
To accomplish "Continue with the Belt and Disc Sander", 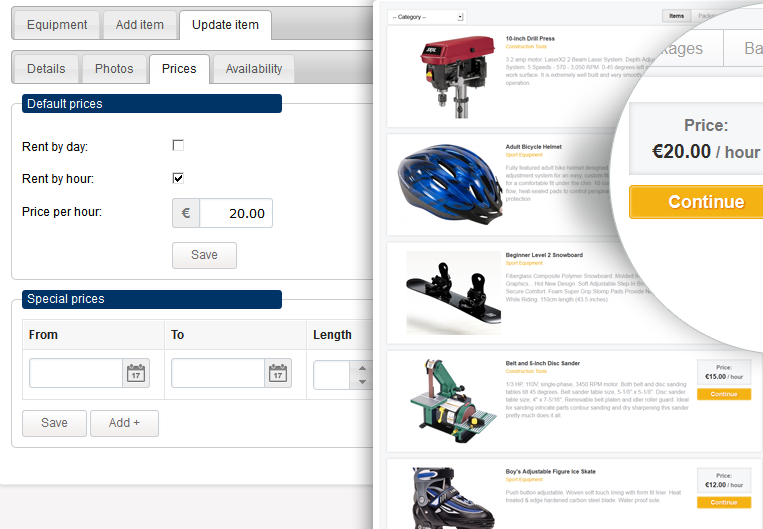I will [724, 394].
